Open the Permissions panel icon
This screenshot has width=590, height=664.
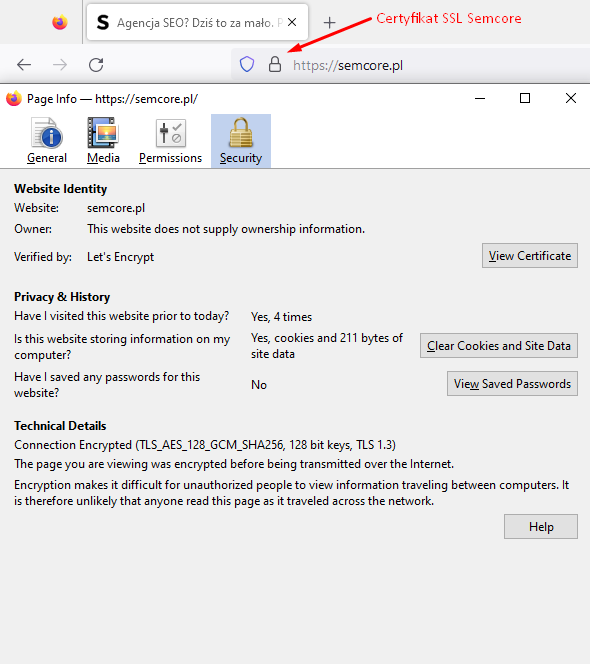(x=170, y=141)
